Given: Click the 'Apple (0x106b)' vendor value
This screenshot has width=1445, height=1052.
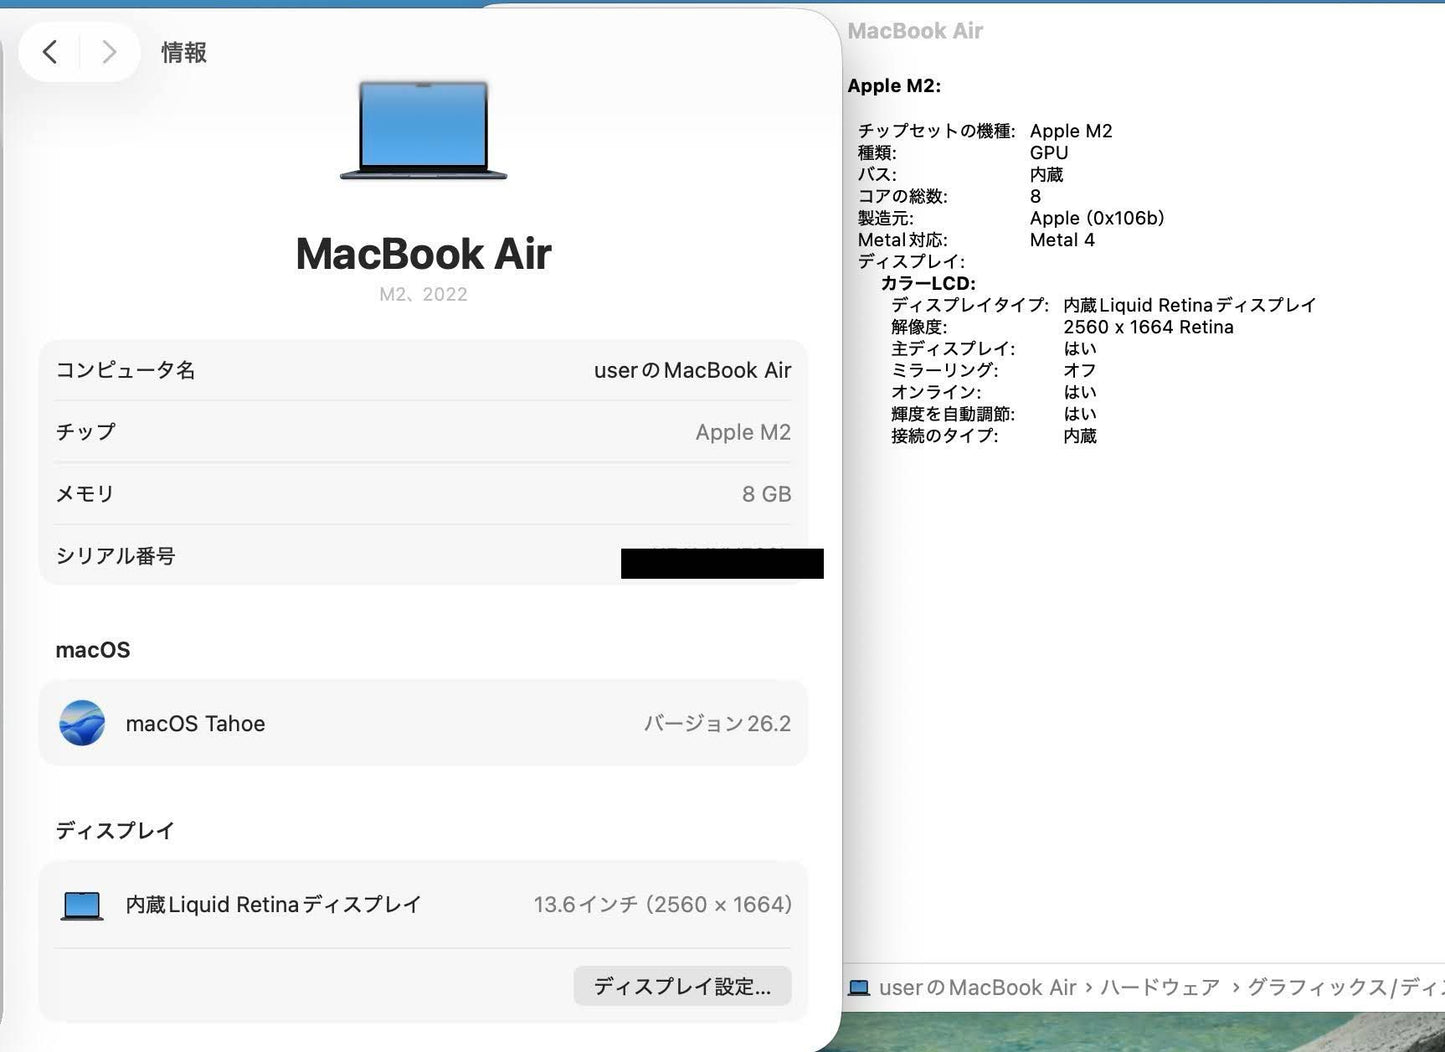Looking at the screenshot, I should coord(1097,218).
